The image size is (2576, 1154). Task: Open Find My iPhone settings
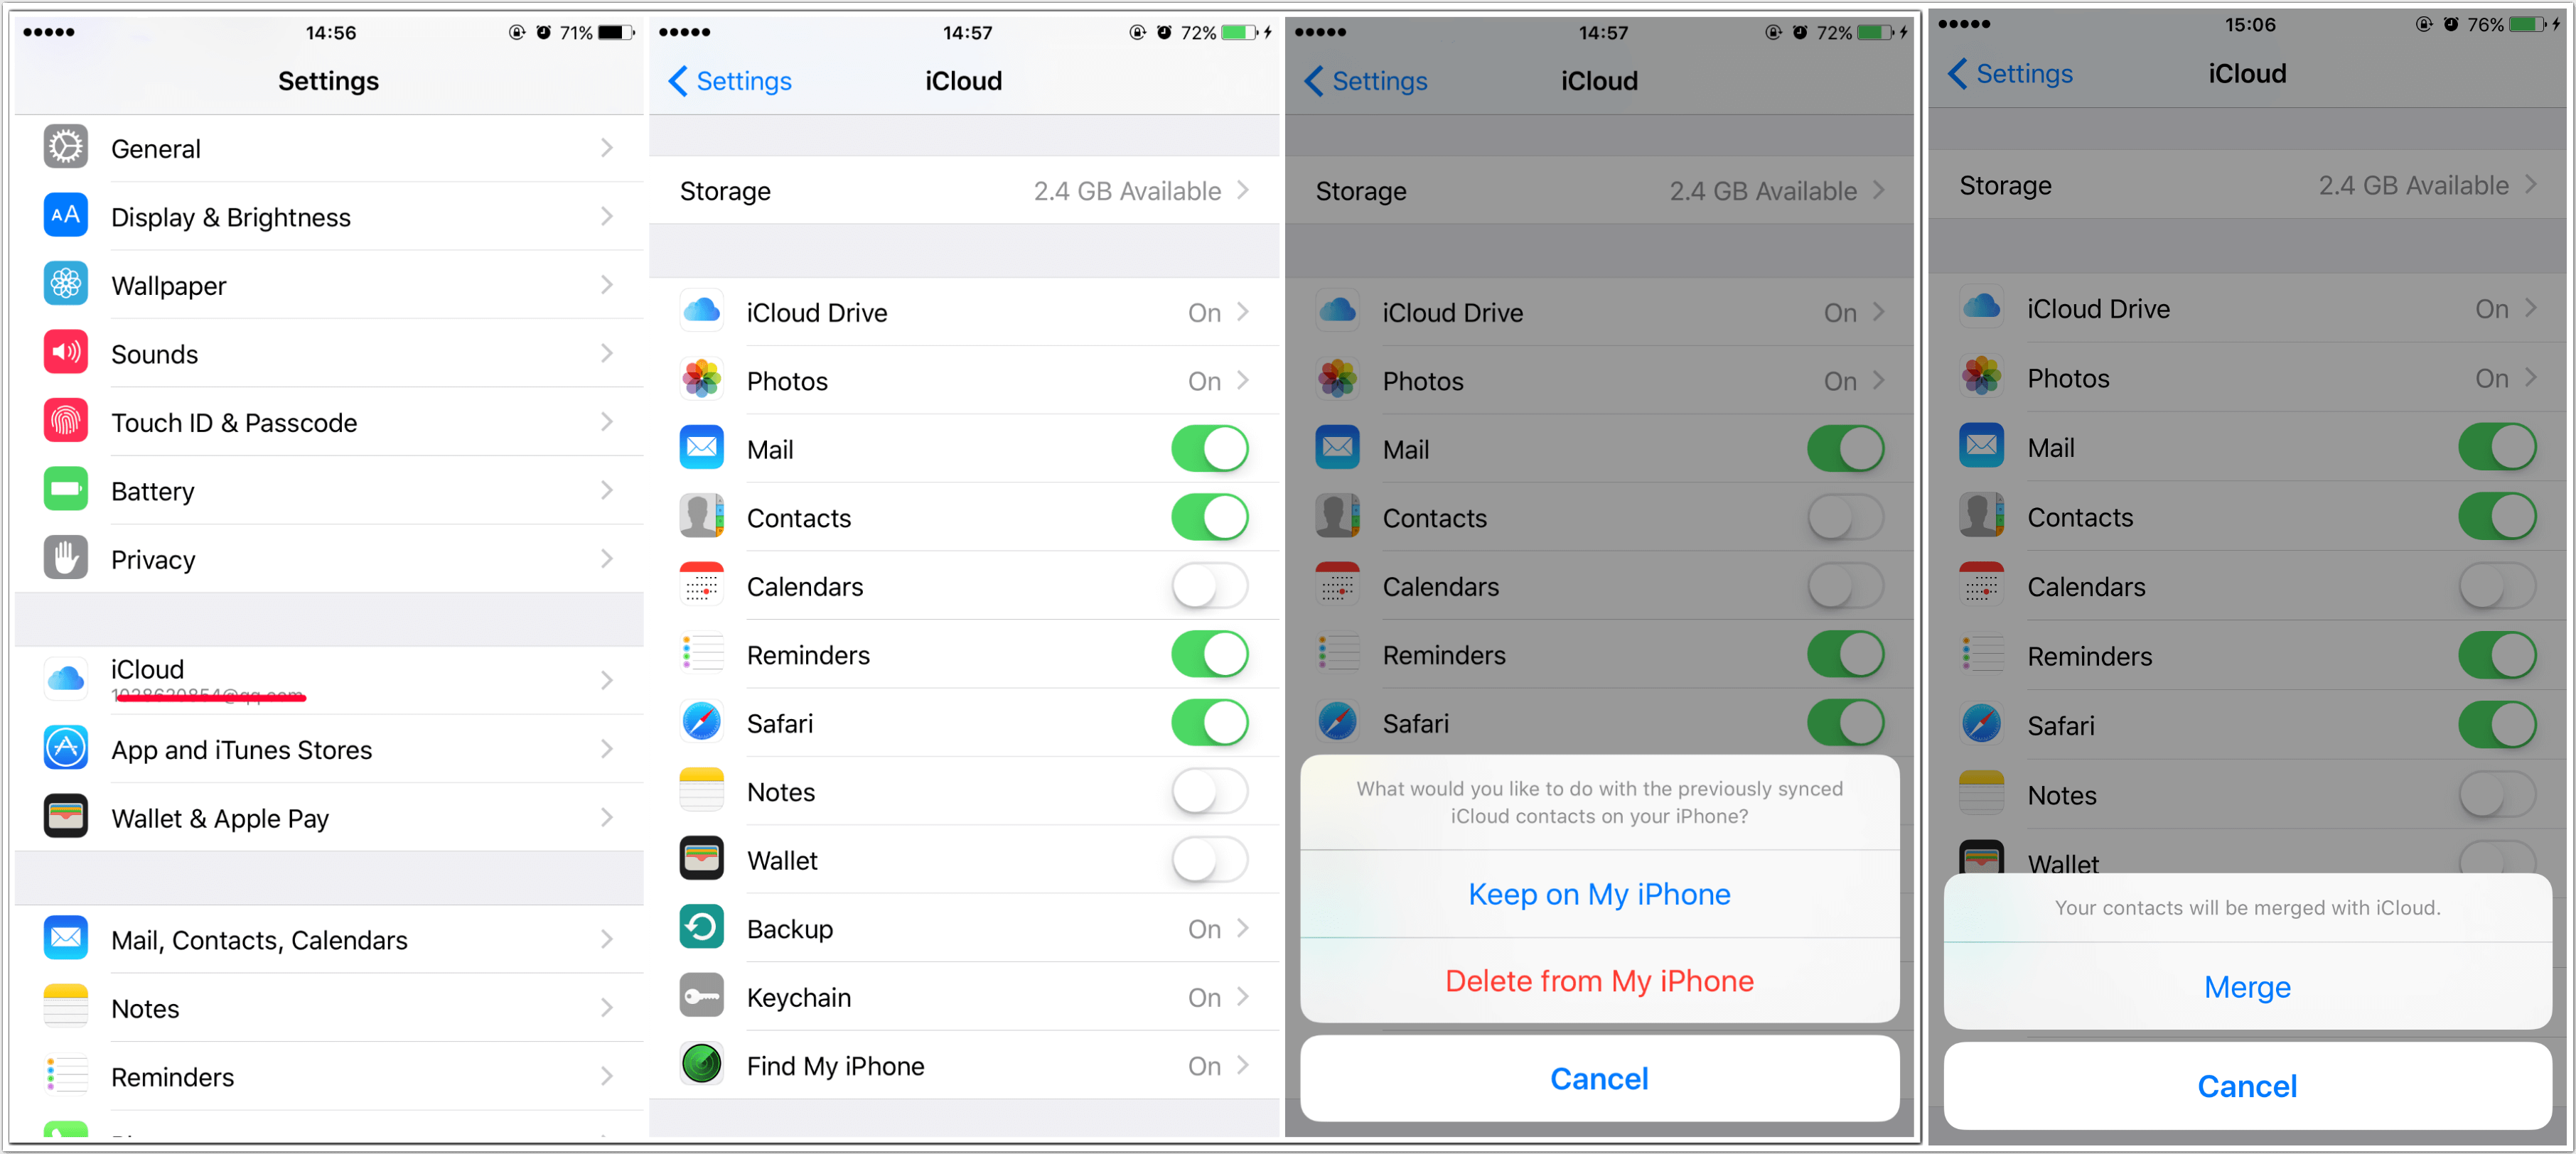click(x=967, y=1065)
